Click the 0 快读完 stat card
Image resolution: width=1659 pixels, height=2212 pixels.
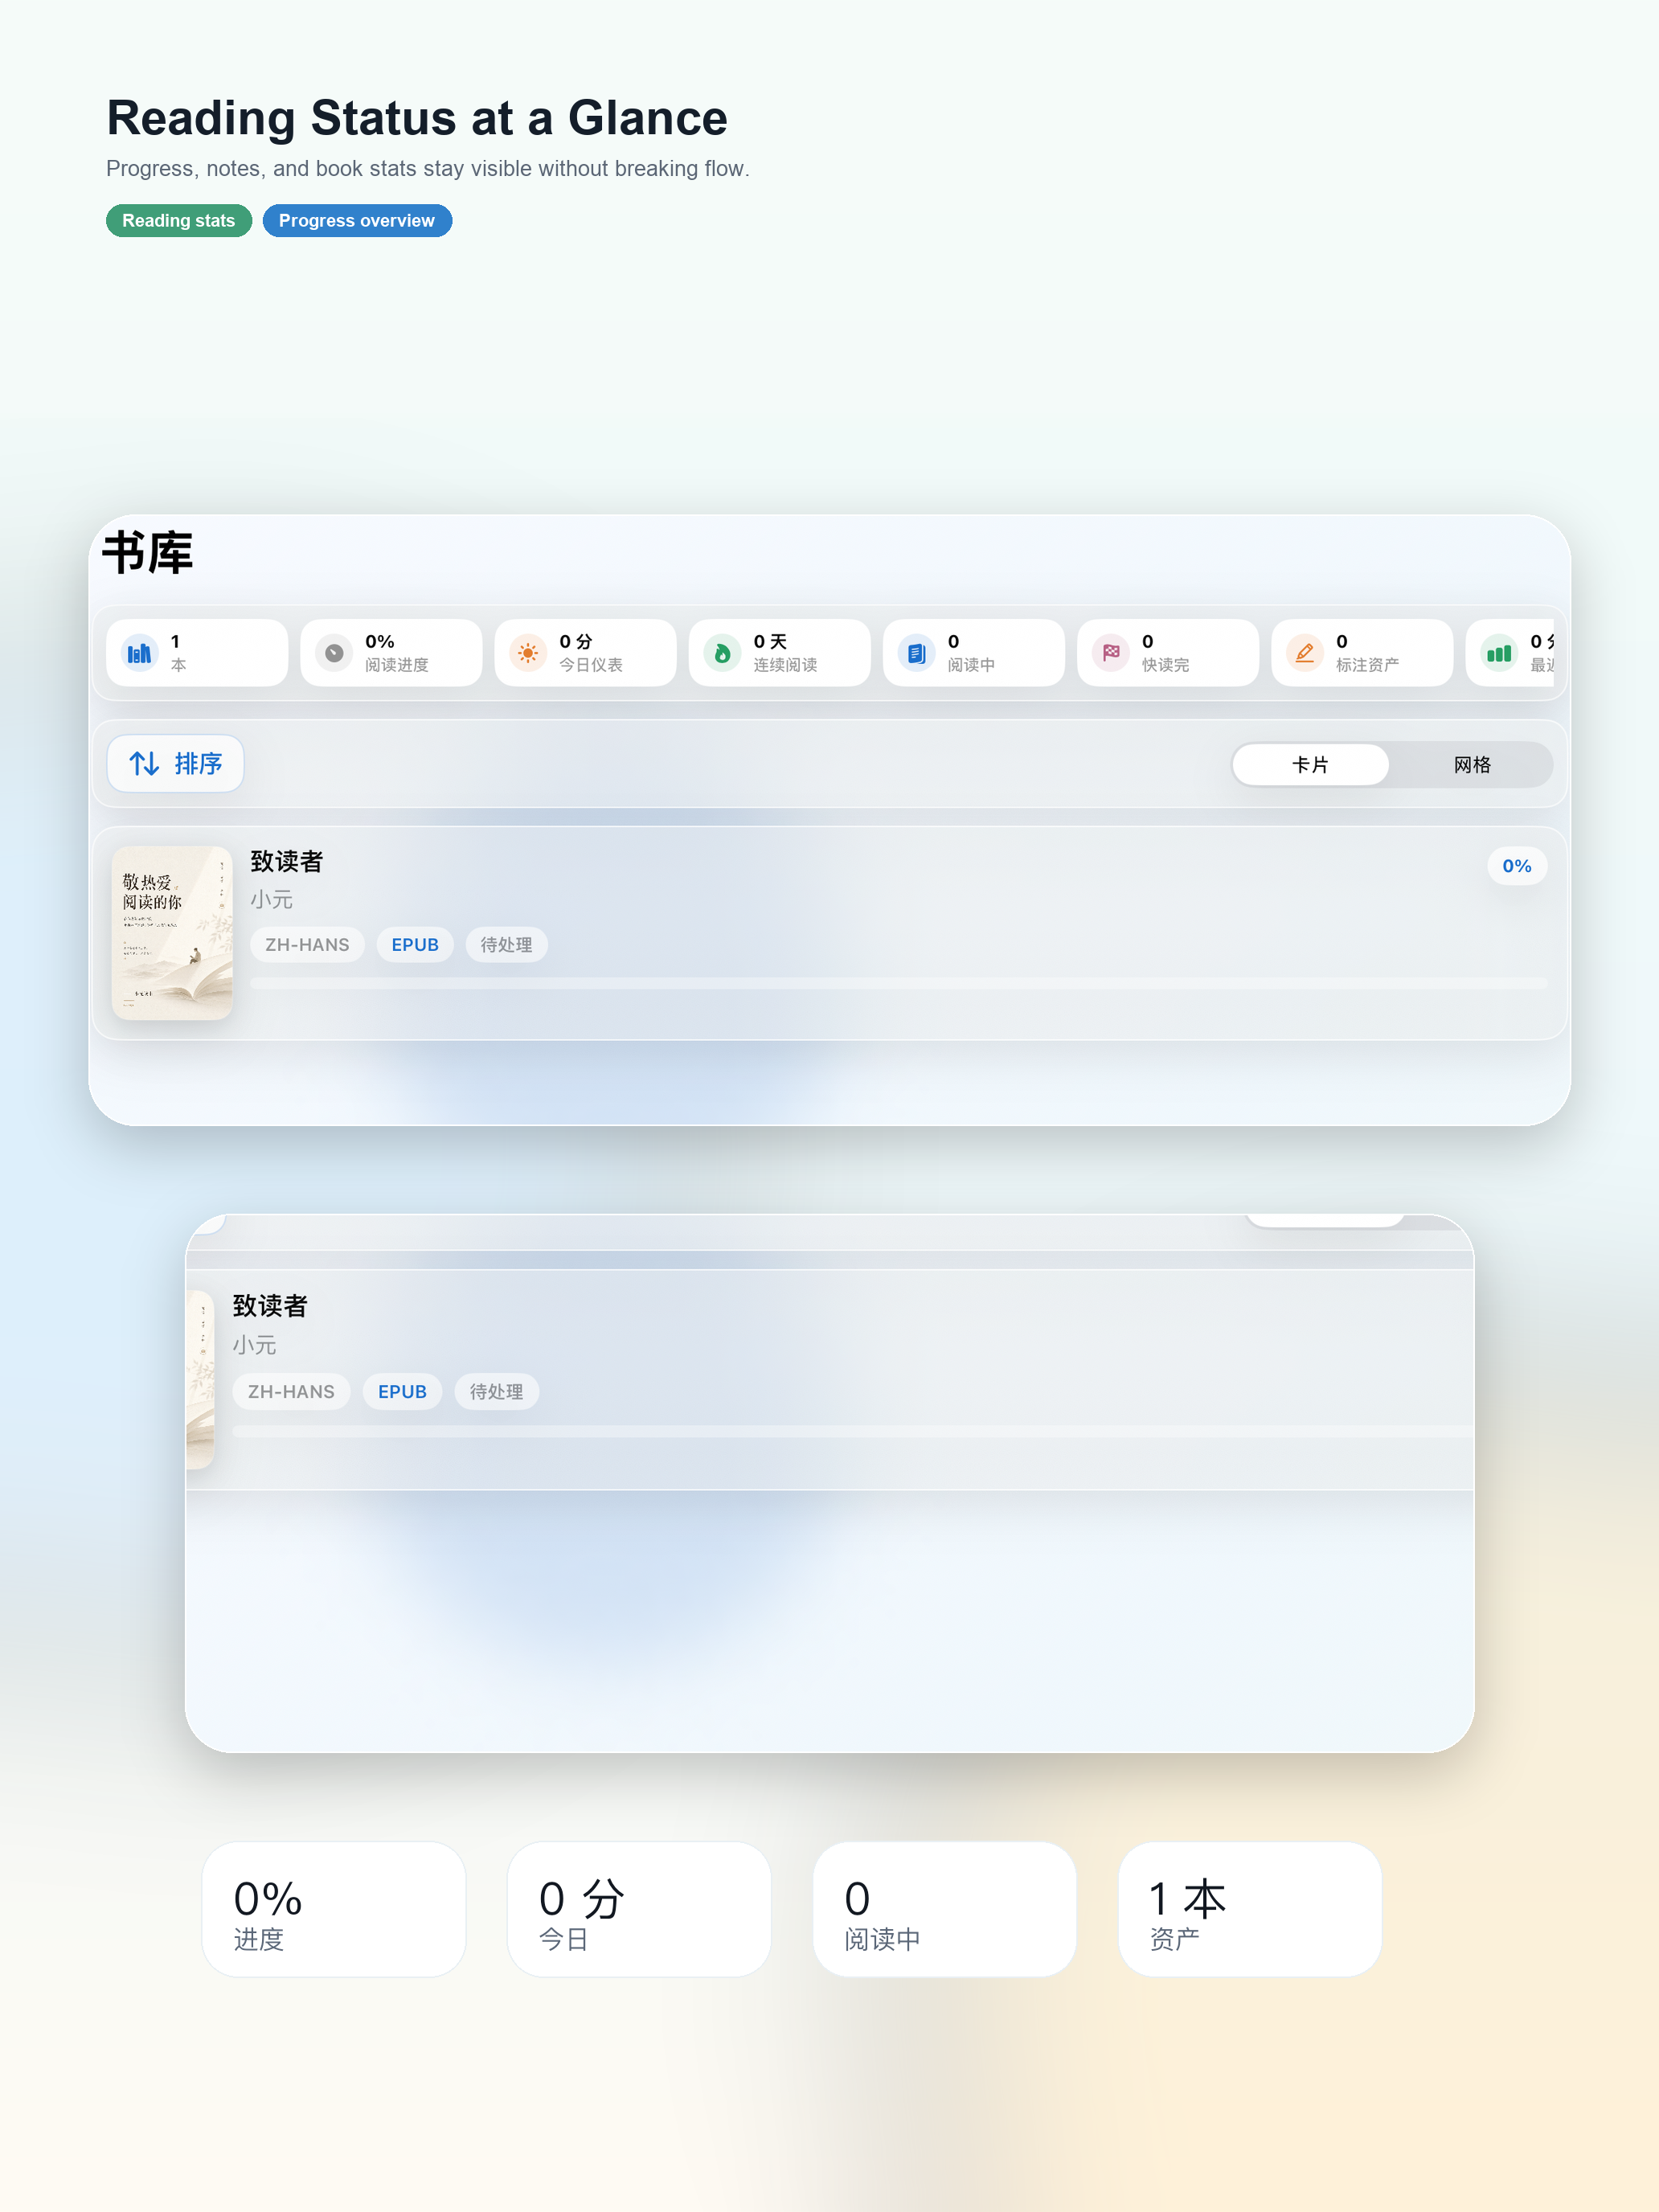tap(1168, 653)
